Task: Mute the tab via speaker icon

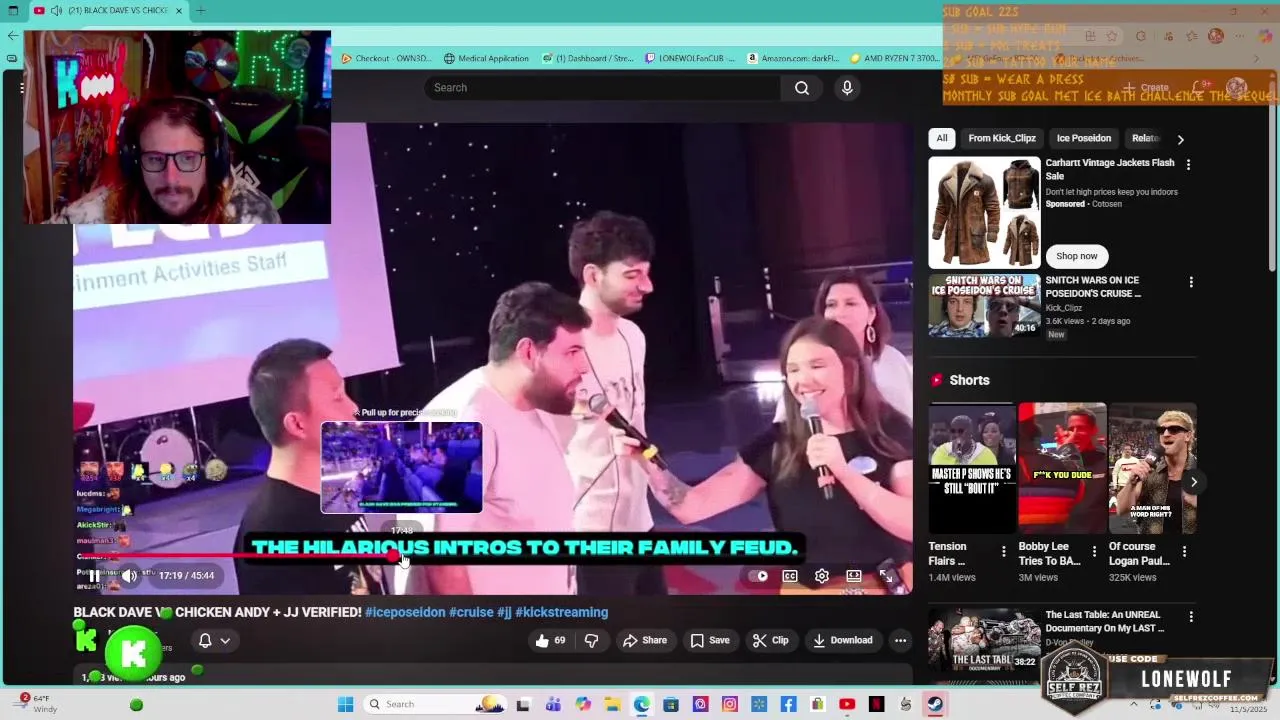Action: [x=56, y=11]
